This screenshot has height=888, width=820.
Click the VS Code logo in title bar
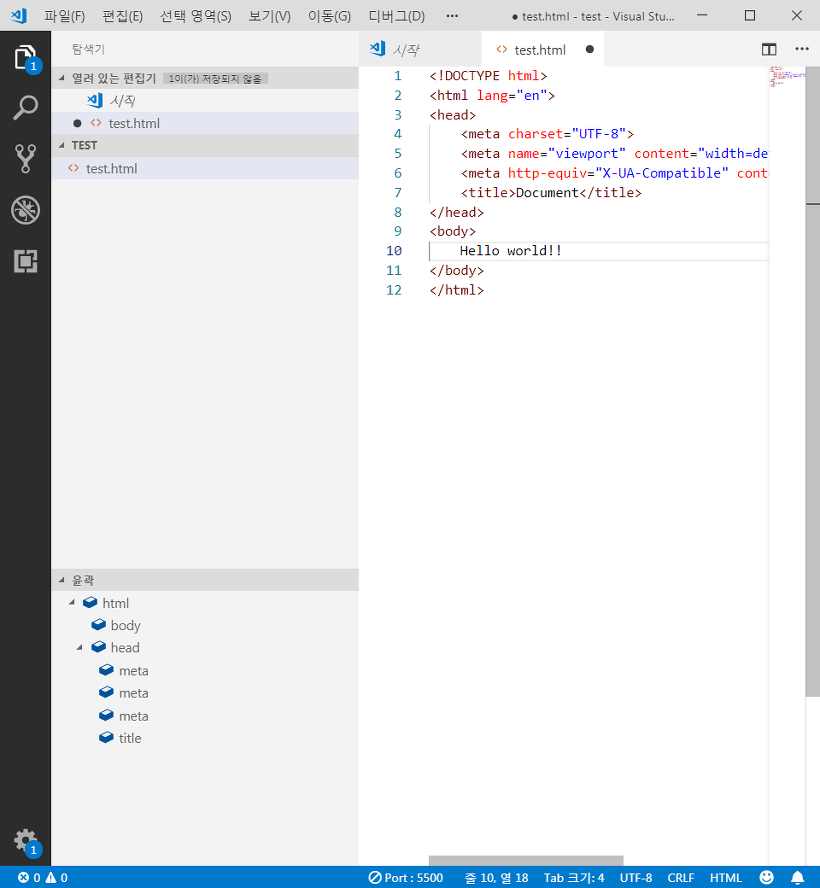(18, 16)
